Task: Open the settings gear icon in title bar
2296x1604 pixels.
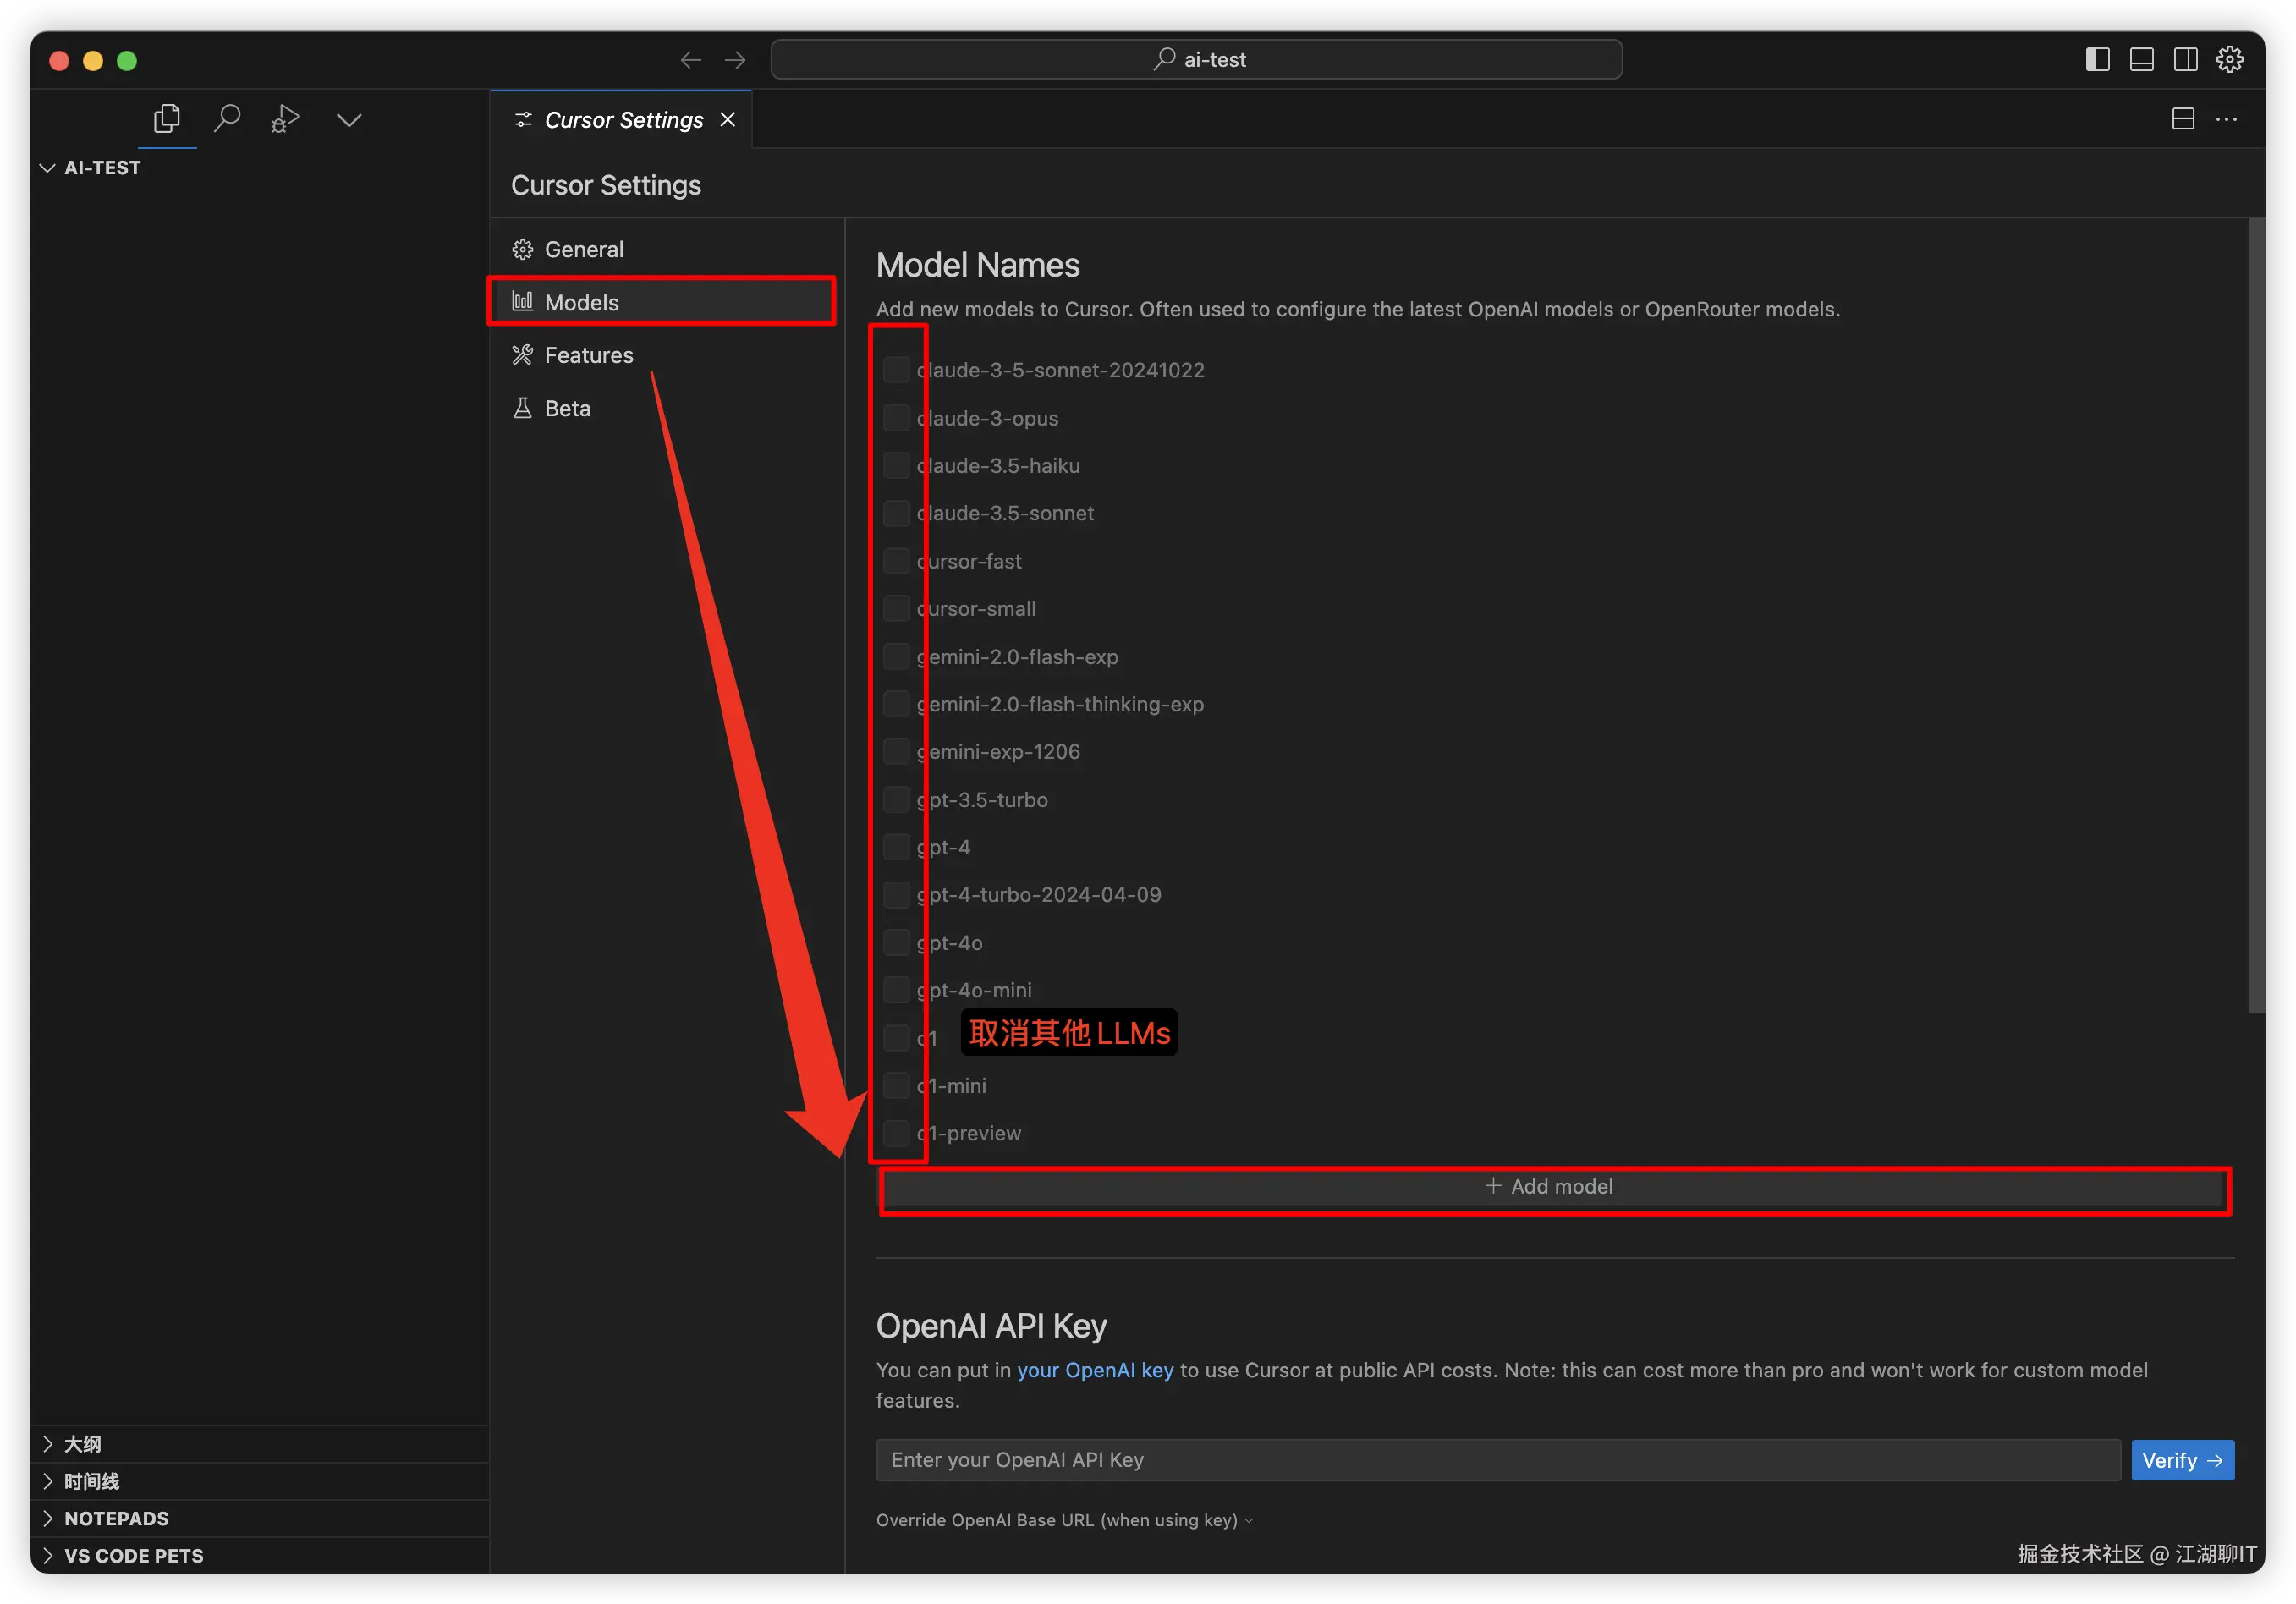Action: 2229,60
